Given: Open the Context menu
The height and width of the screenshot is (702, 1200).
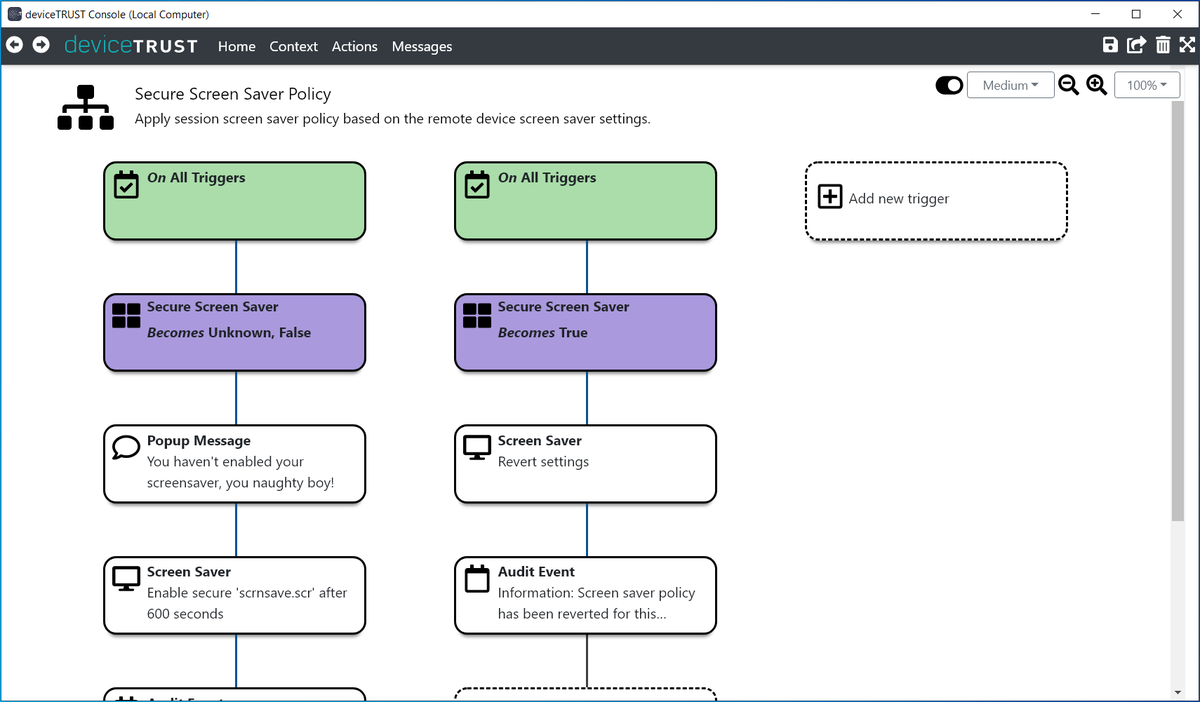Looking at the screenshot, I should coord(294,46).
